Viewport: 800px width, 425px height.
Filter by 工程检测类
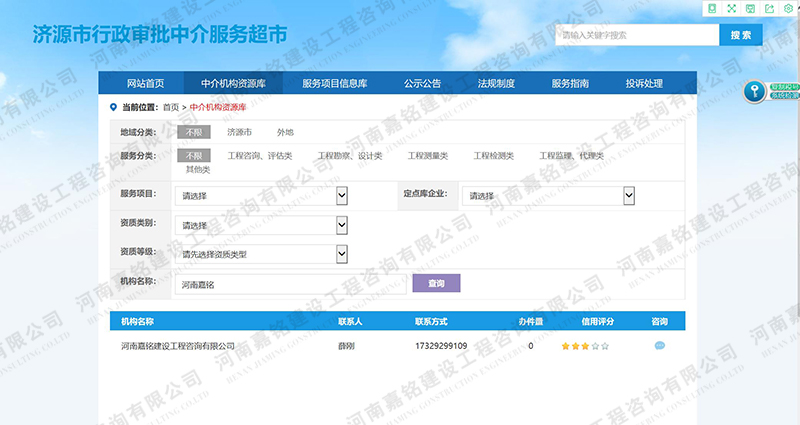(x=493, y=156)
